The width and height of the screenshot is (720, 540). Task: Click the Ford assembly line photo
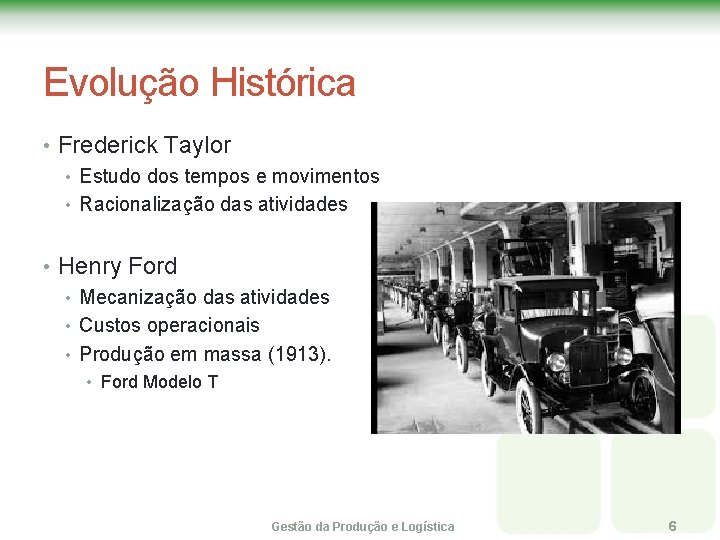tap(526, 318)
